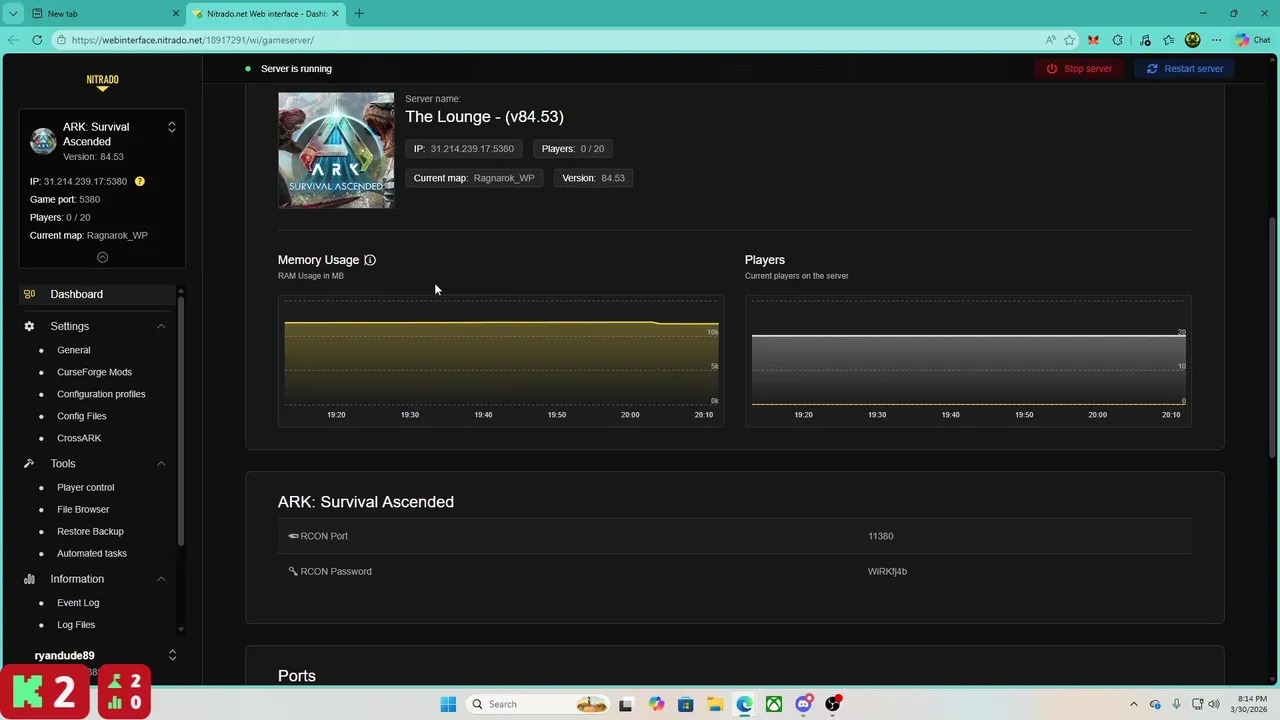This screenshot has height=720, width=1280.
Task: Open the Dashboard menu item
Action: [x=97, y=294]
